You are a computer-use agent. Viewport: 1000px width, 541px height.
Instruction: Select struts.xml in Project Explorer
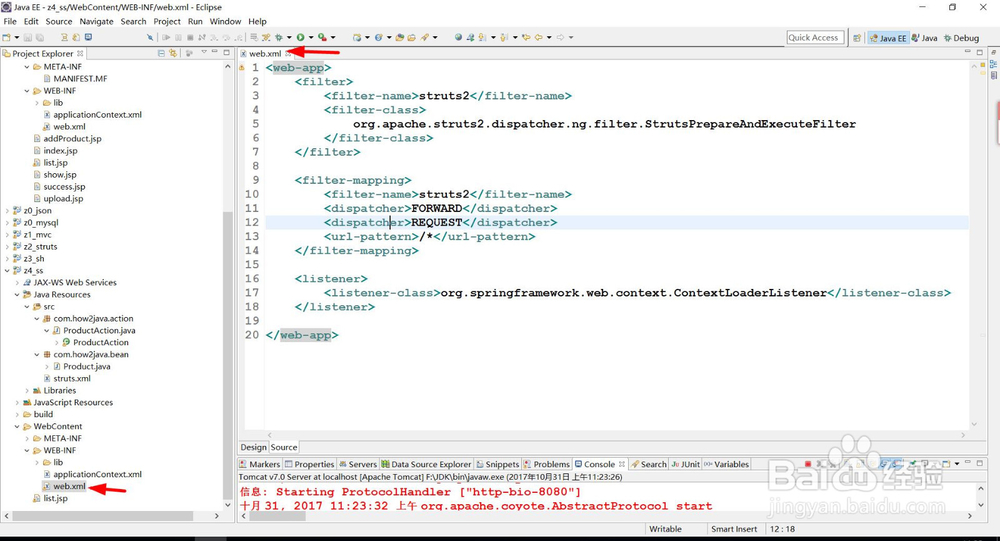[71, 378]
